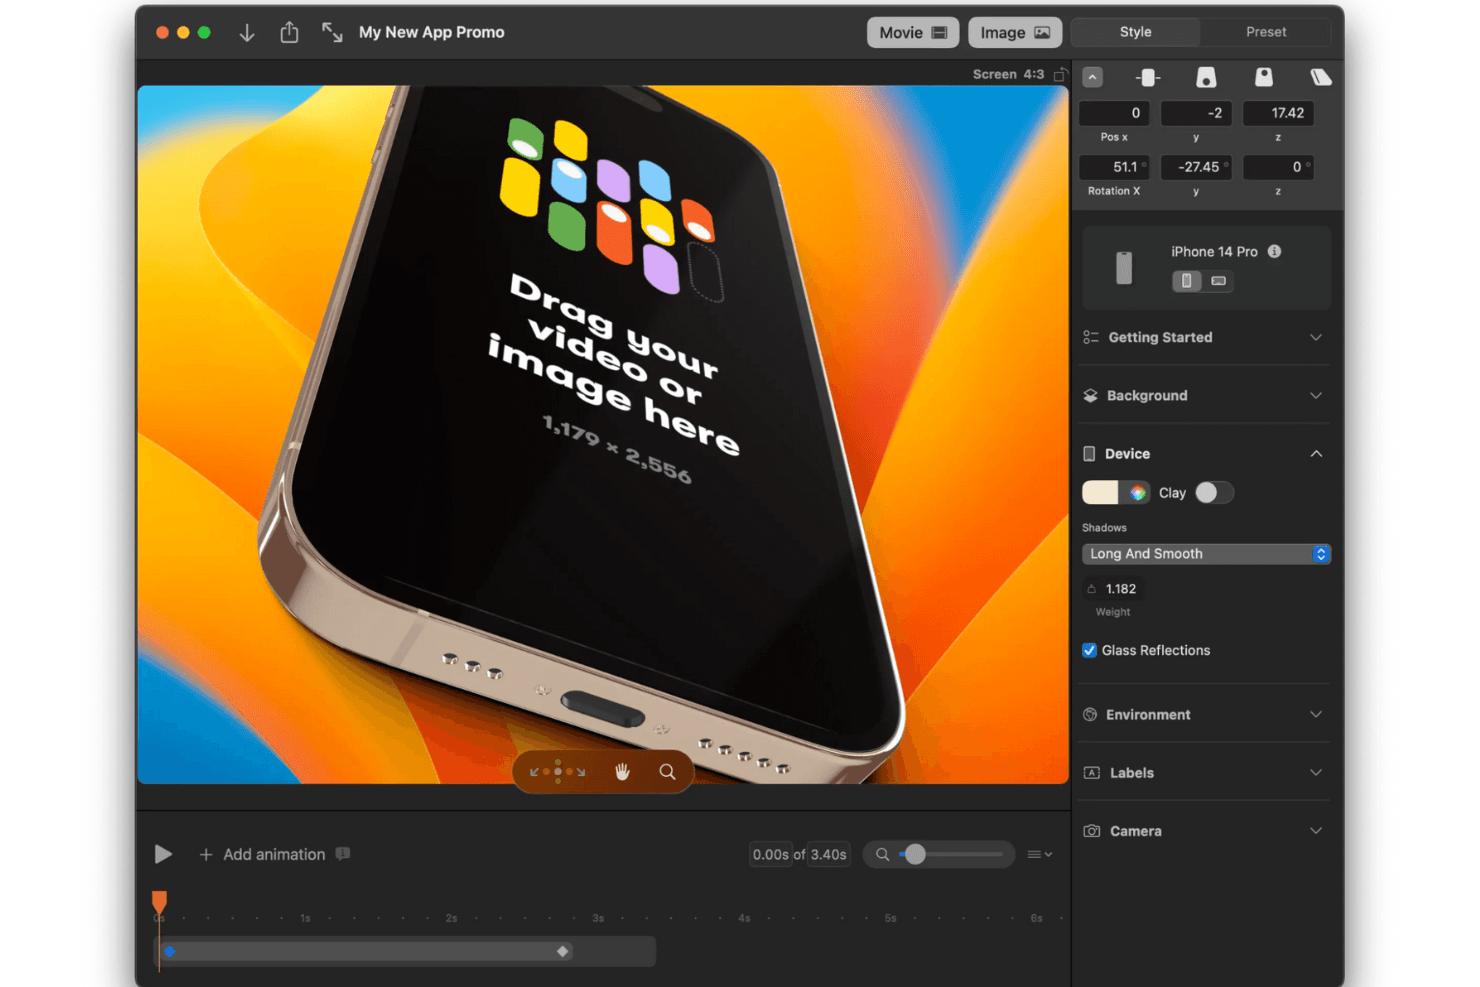Viewport: 1480px width, 987px height.
Task: Click the screen aspect ratio icon beside 4:3
Action: click(1060, 74)
